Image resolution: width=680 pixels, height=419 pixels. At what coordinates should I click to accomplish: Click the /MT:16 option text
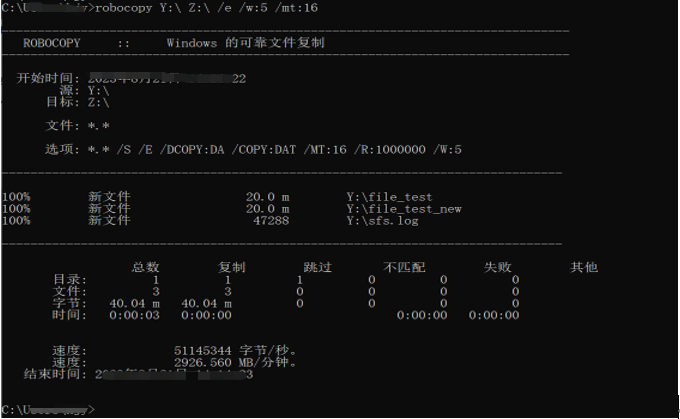click(325, 150)
